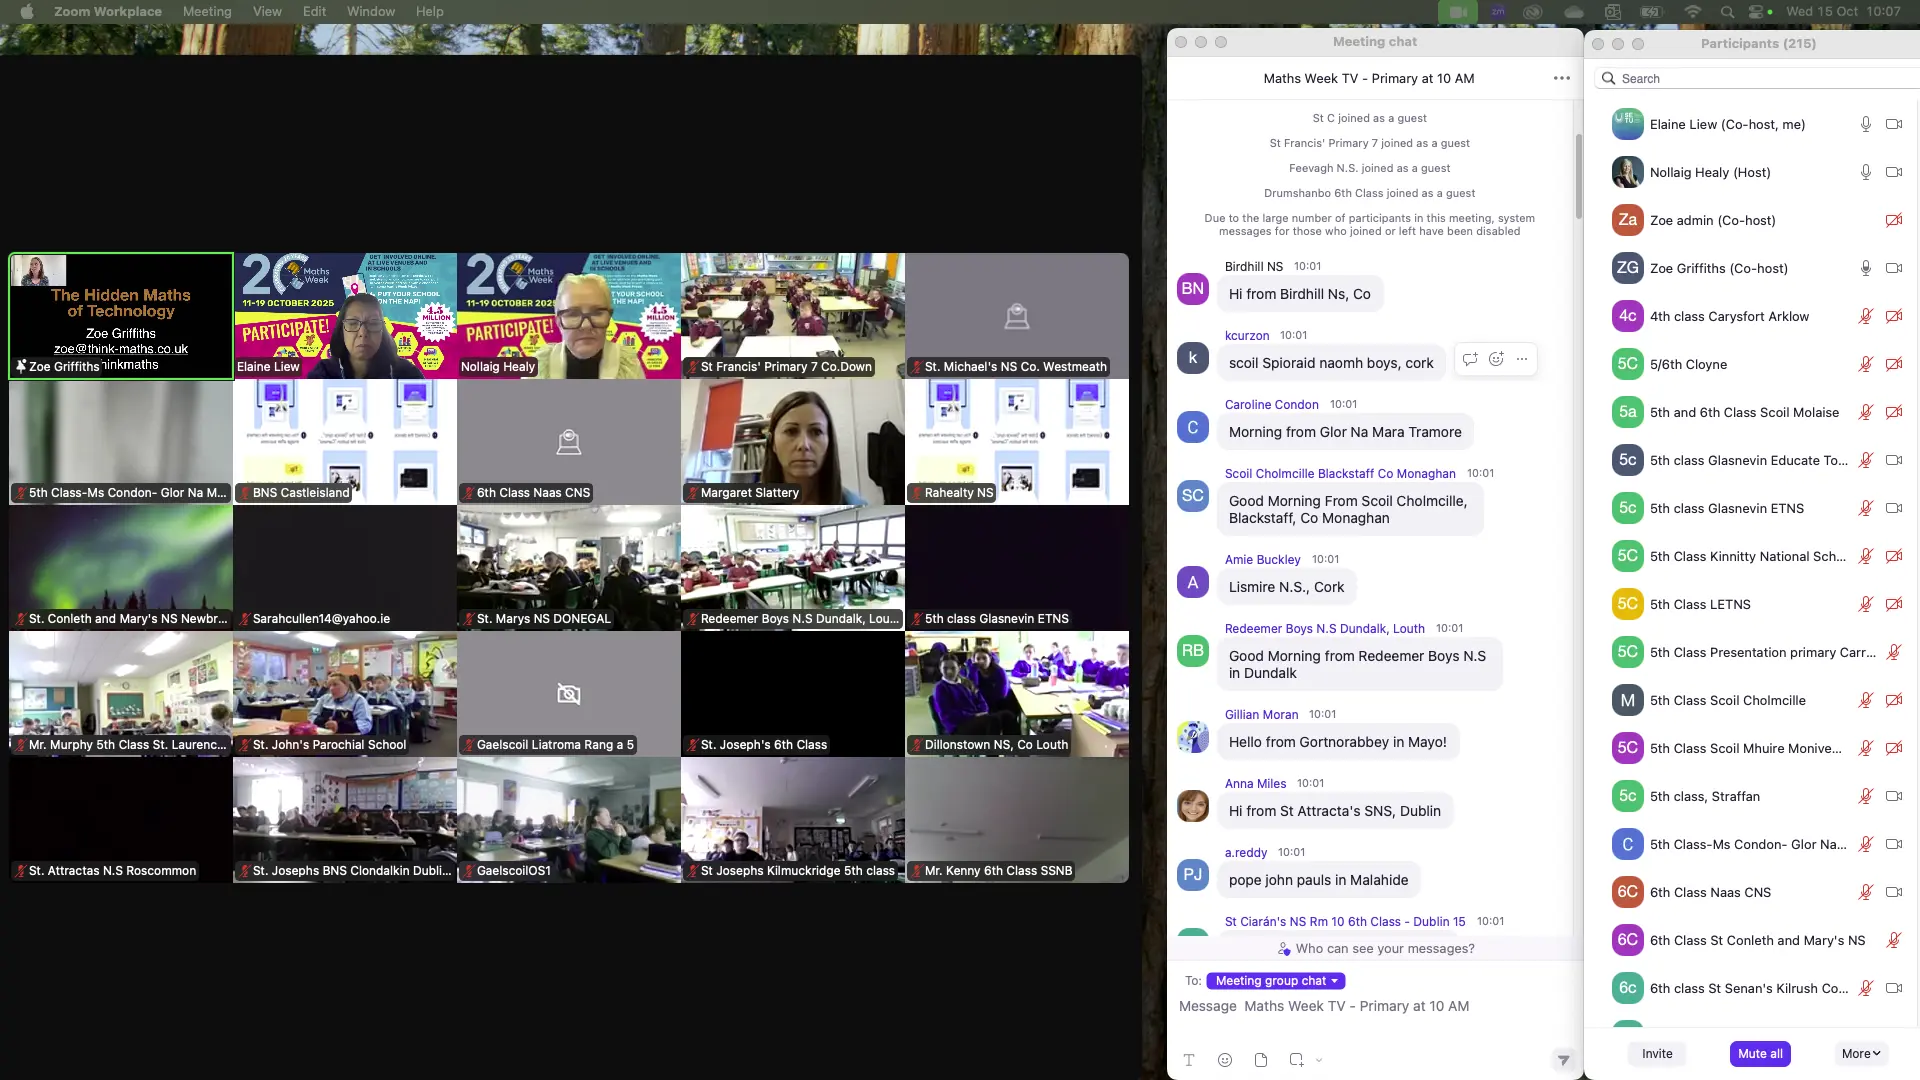Viewport: 1920px width, 1080px height.
Task: Reply to kcurzon's message with reply icon
Action: tap(1470, 359)
